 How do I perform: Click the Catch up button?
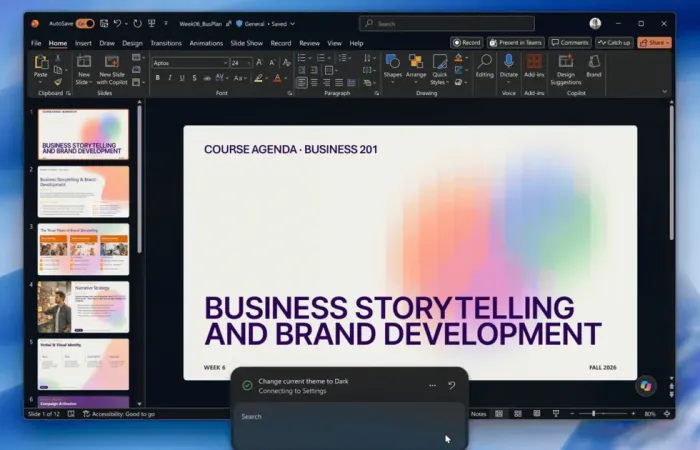(x=614, y=43)
